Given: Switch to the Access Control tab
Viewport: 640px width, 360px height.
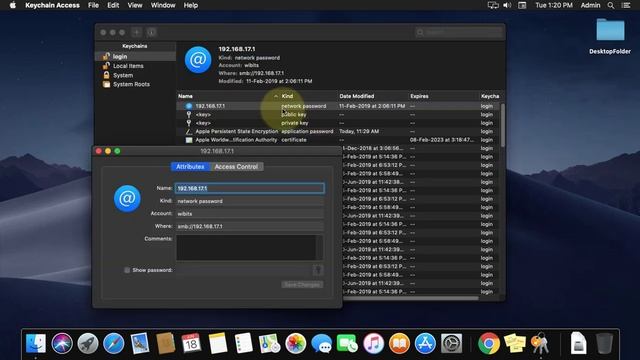Looking at the screenshot, I should tap(236, 167).
